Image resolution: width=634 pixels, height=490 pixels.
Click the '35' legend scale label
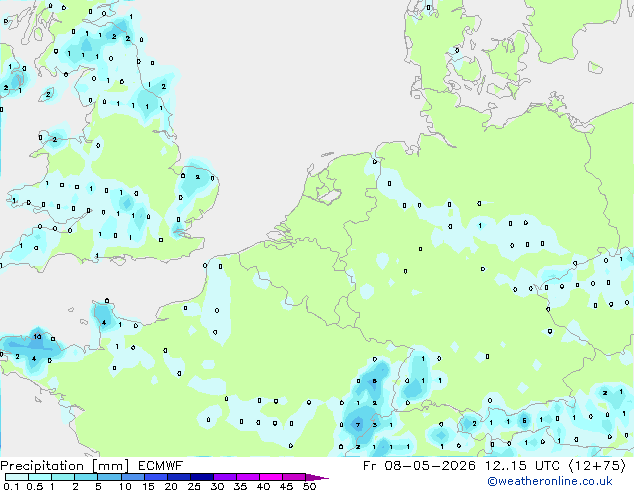pos(240,486)
